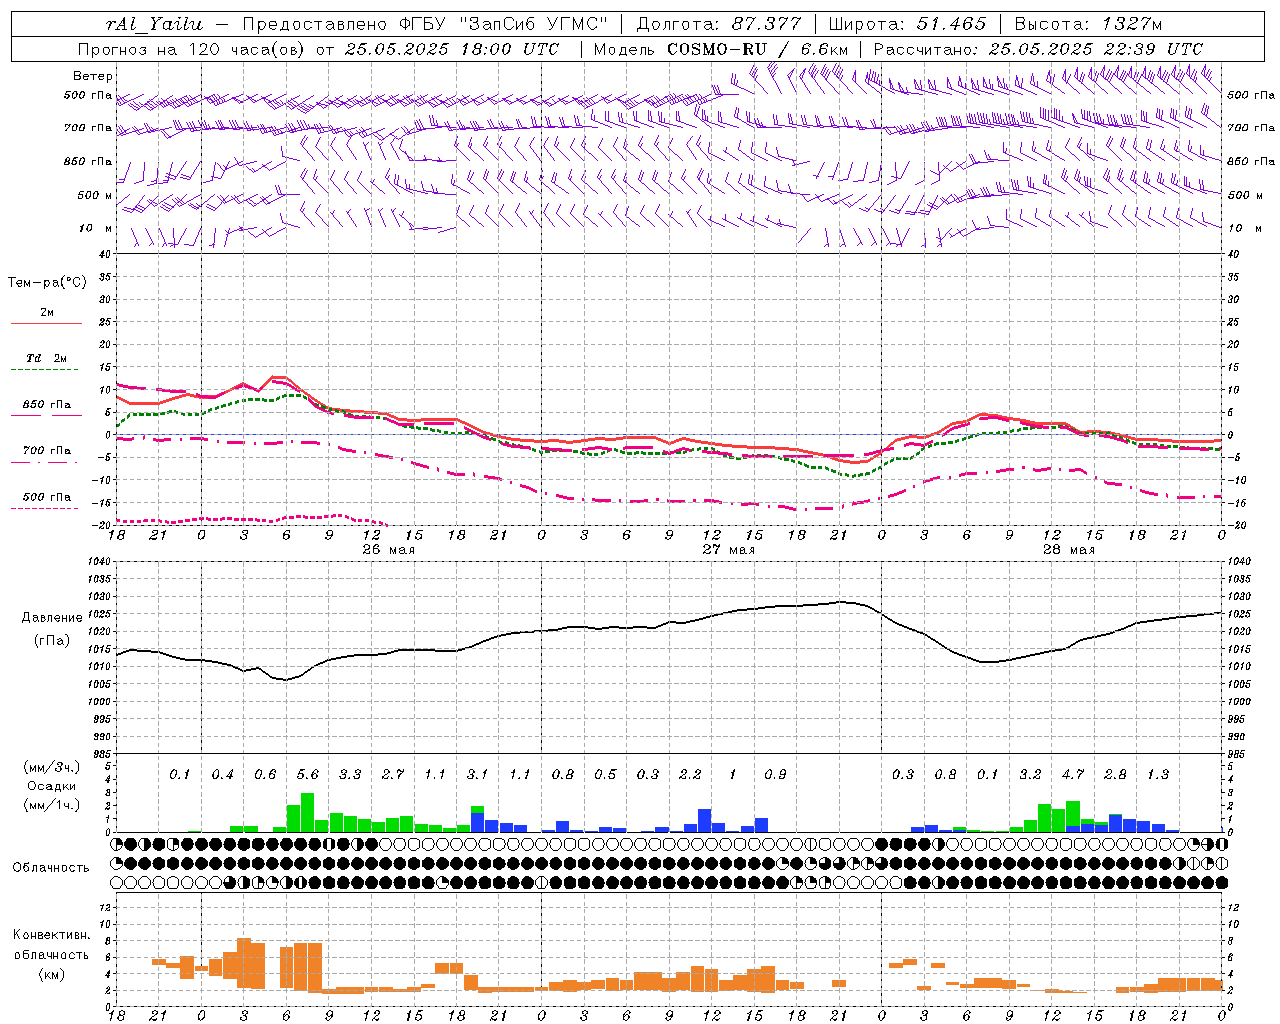This screenshot has width=1280, height=1024.
Task: Click the station name rAl_Yailu
Action: pyautogui.click(x=154, y=24)
